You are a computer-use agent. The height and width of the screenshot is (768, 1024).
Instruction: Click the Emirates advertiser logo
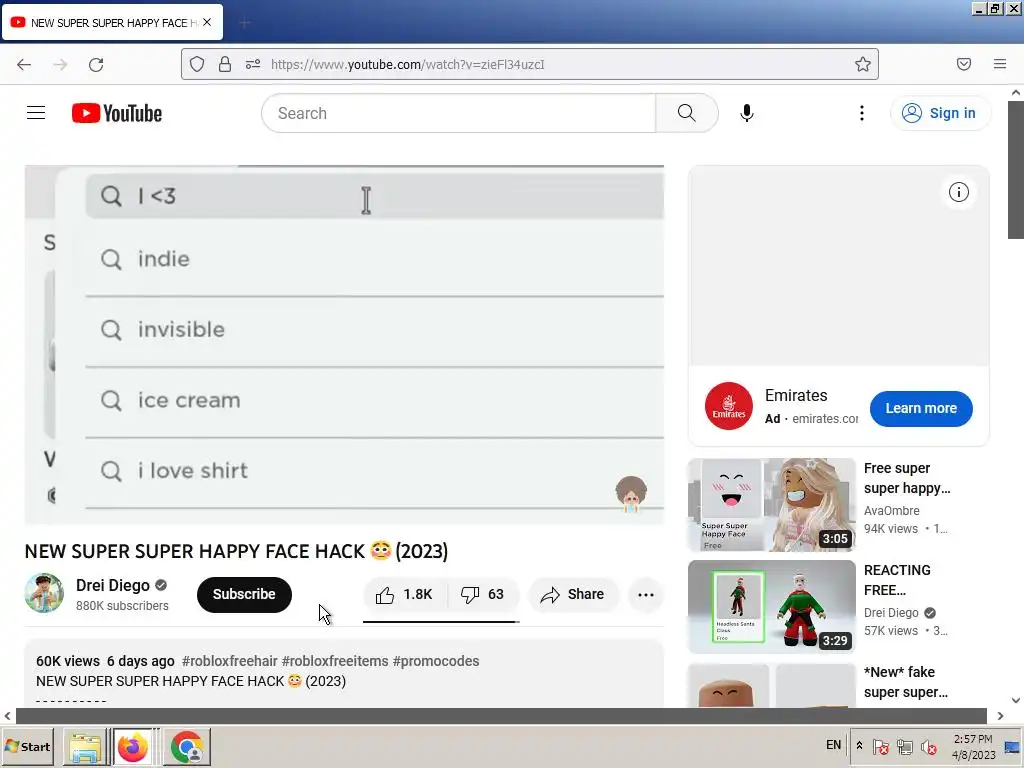(729, 406)
